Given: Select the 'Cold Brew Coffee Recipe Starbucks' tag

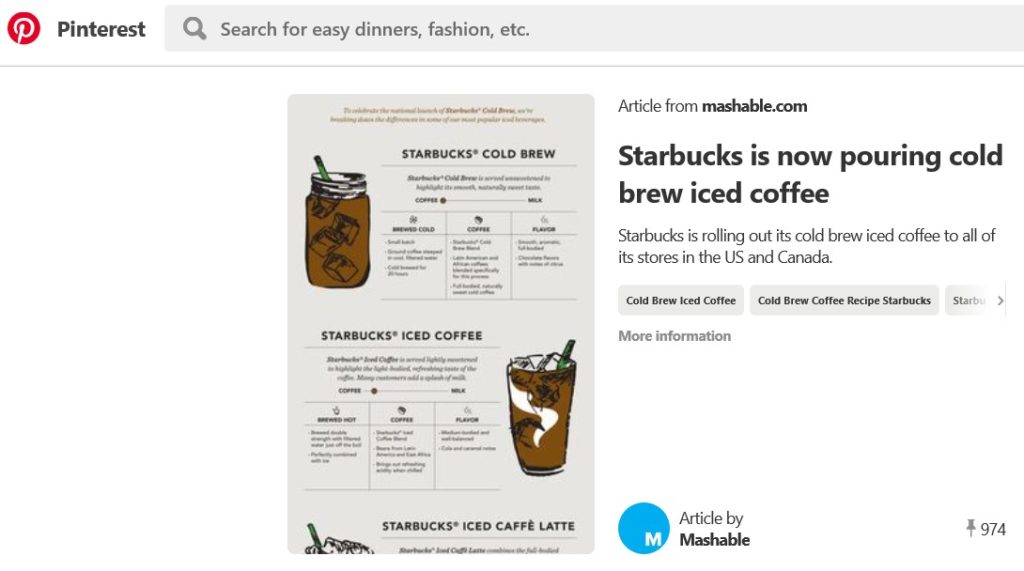Looking at the screenshot, I should pos(844,301).
